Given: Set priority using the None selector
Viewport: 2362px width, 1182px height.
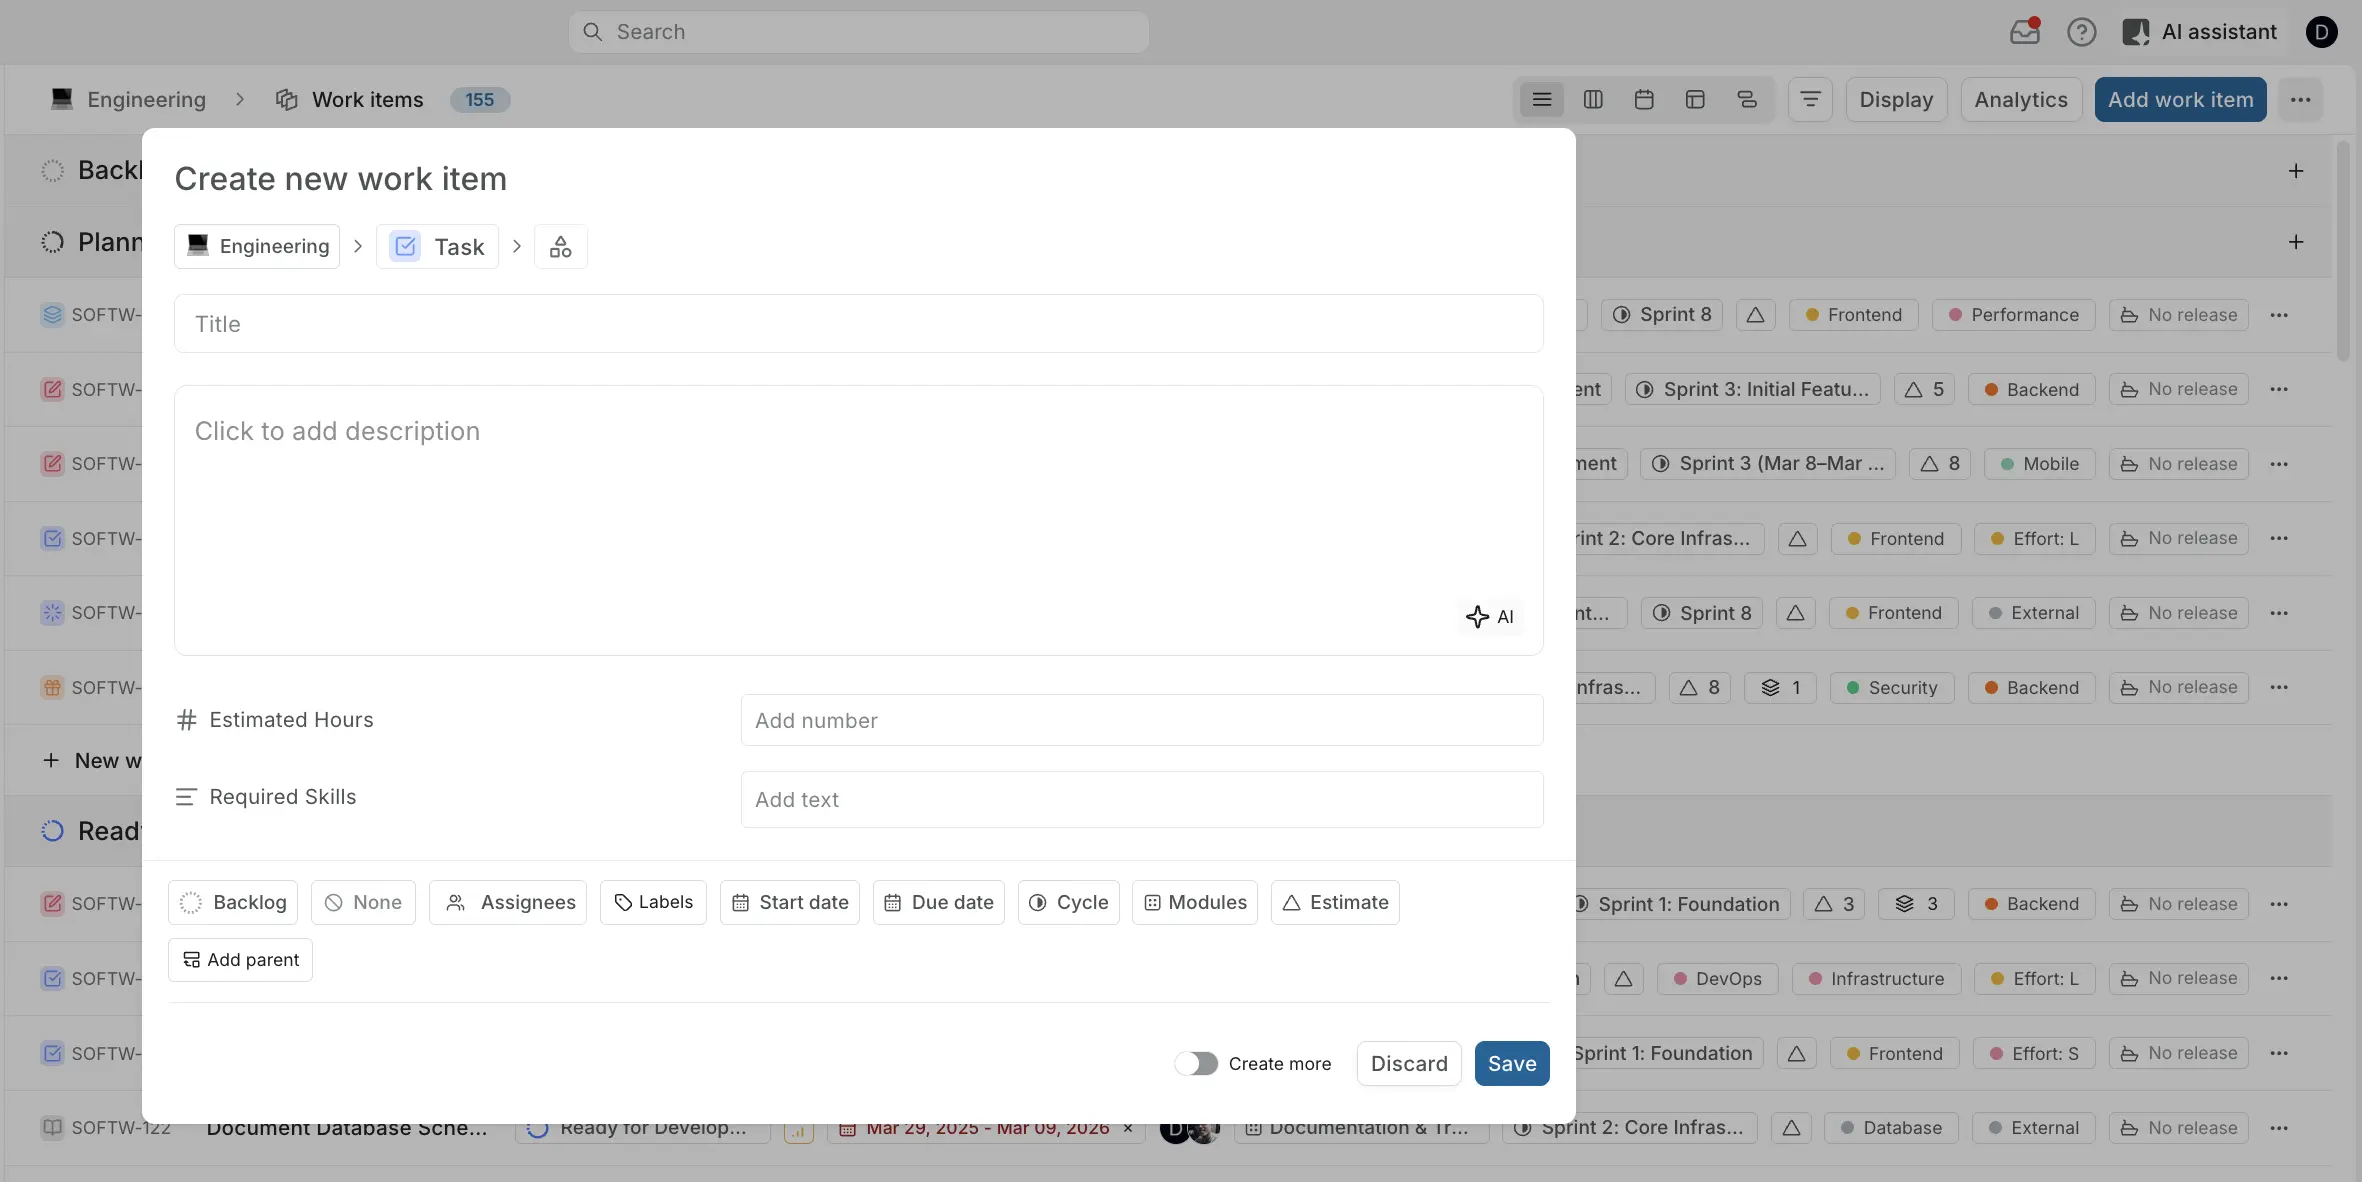Looking at the screenshot, I should pos(362,902).
